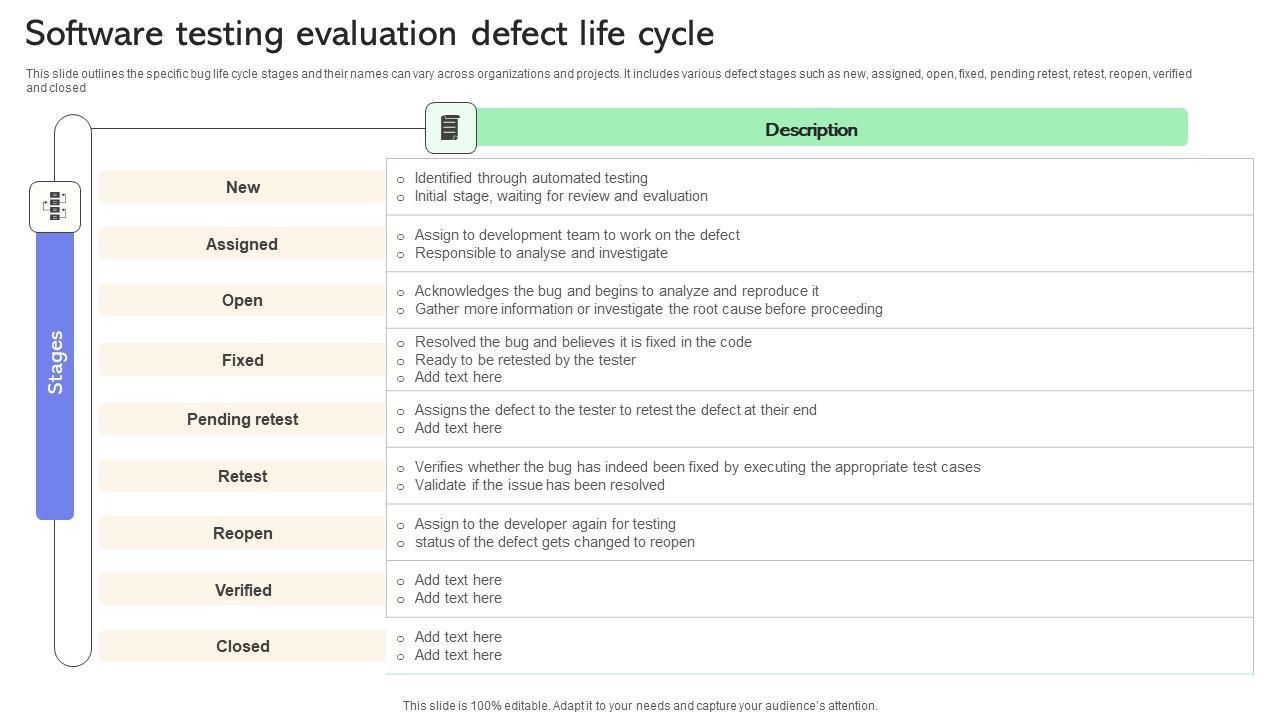The image size is (1280, 720).
Task: Select the New stage label
Action: (x=242, y=187)
